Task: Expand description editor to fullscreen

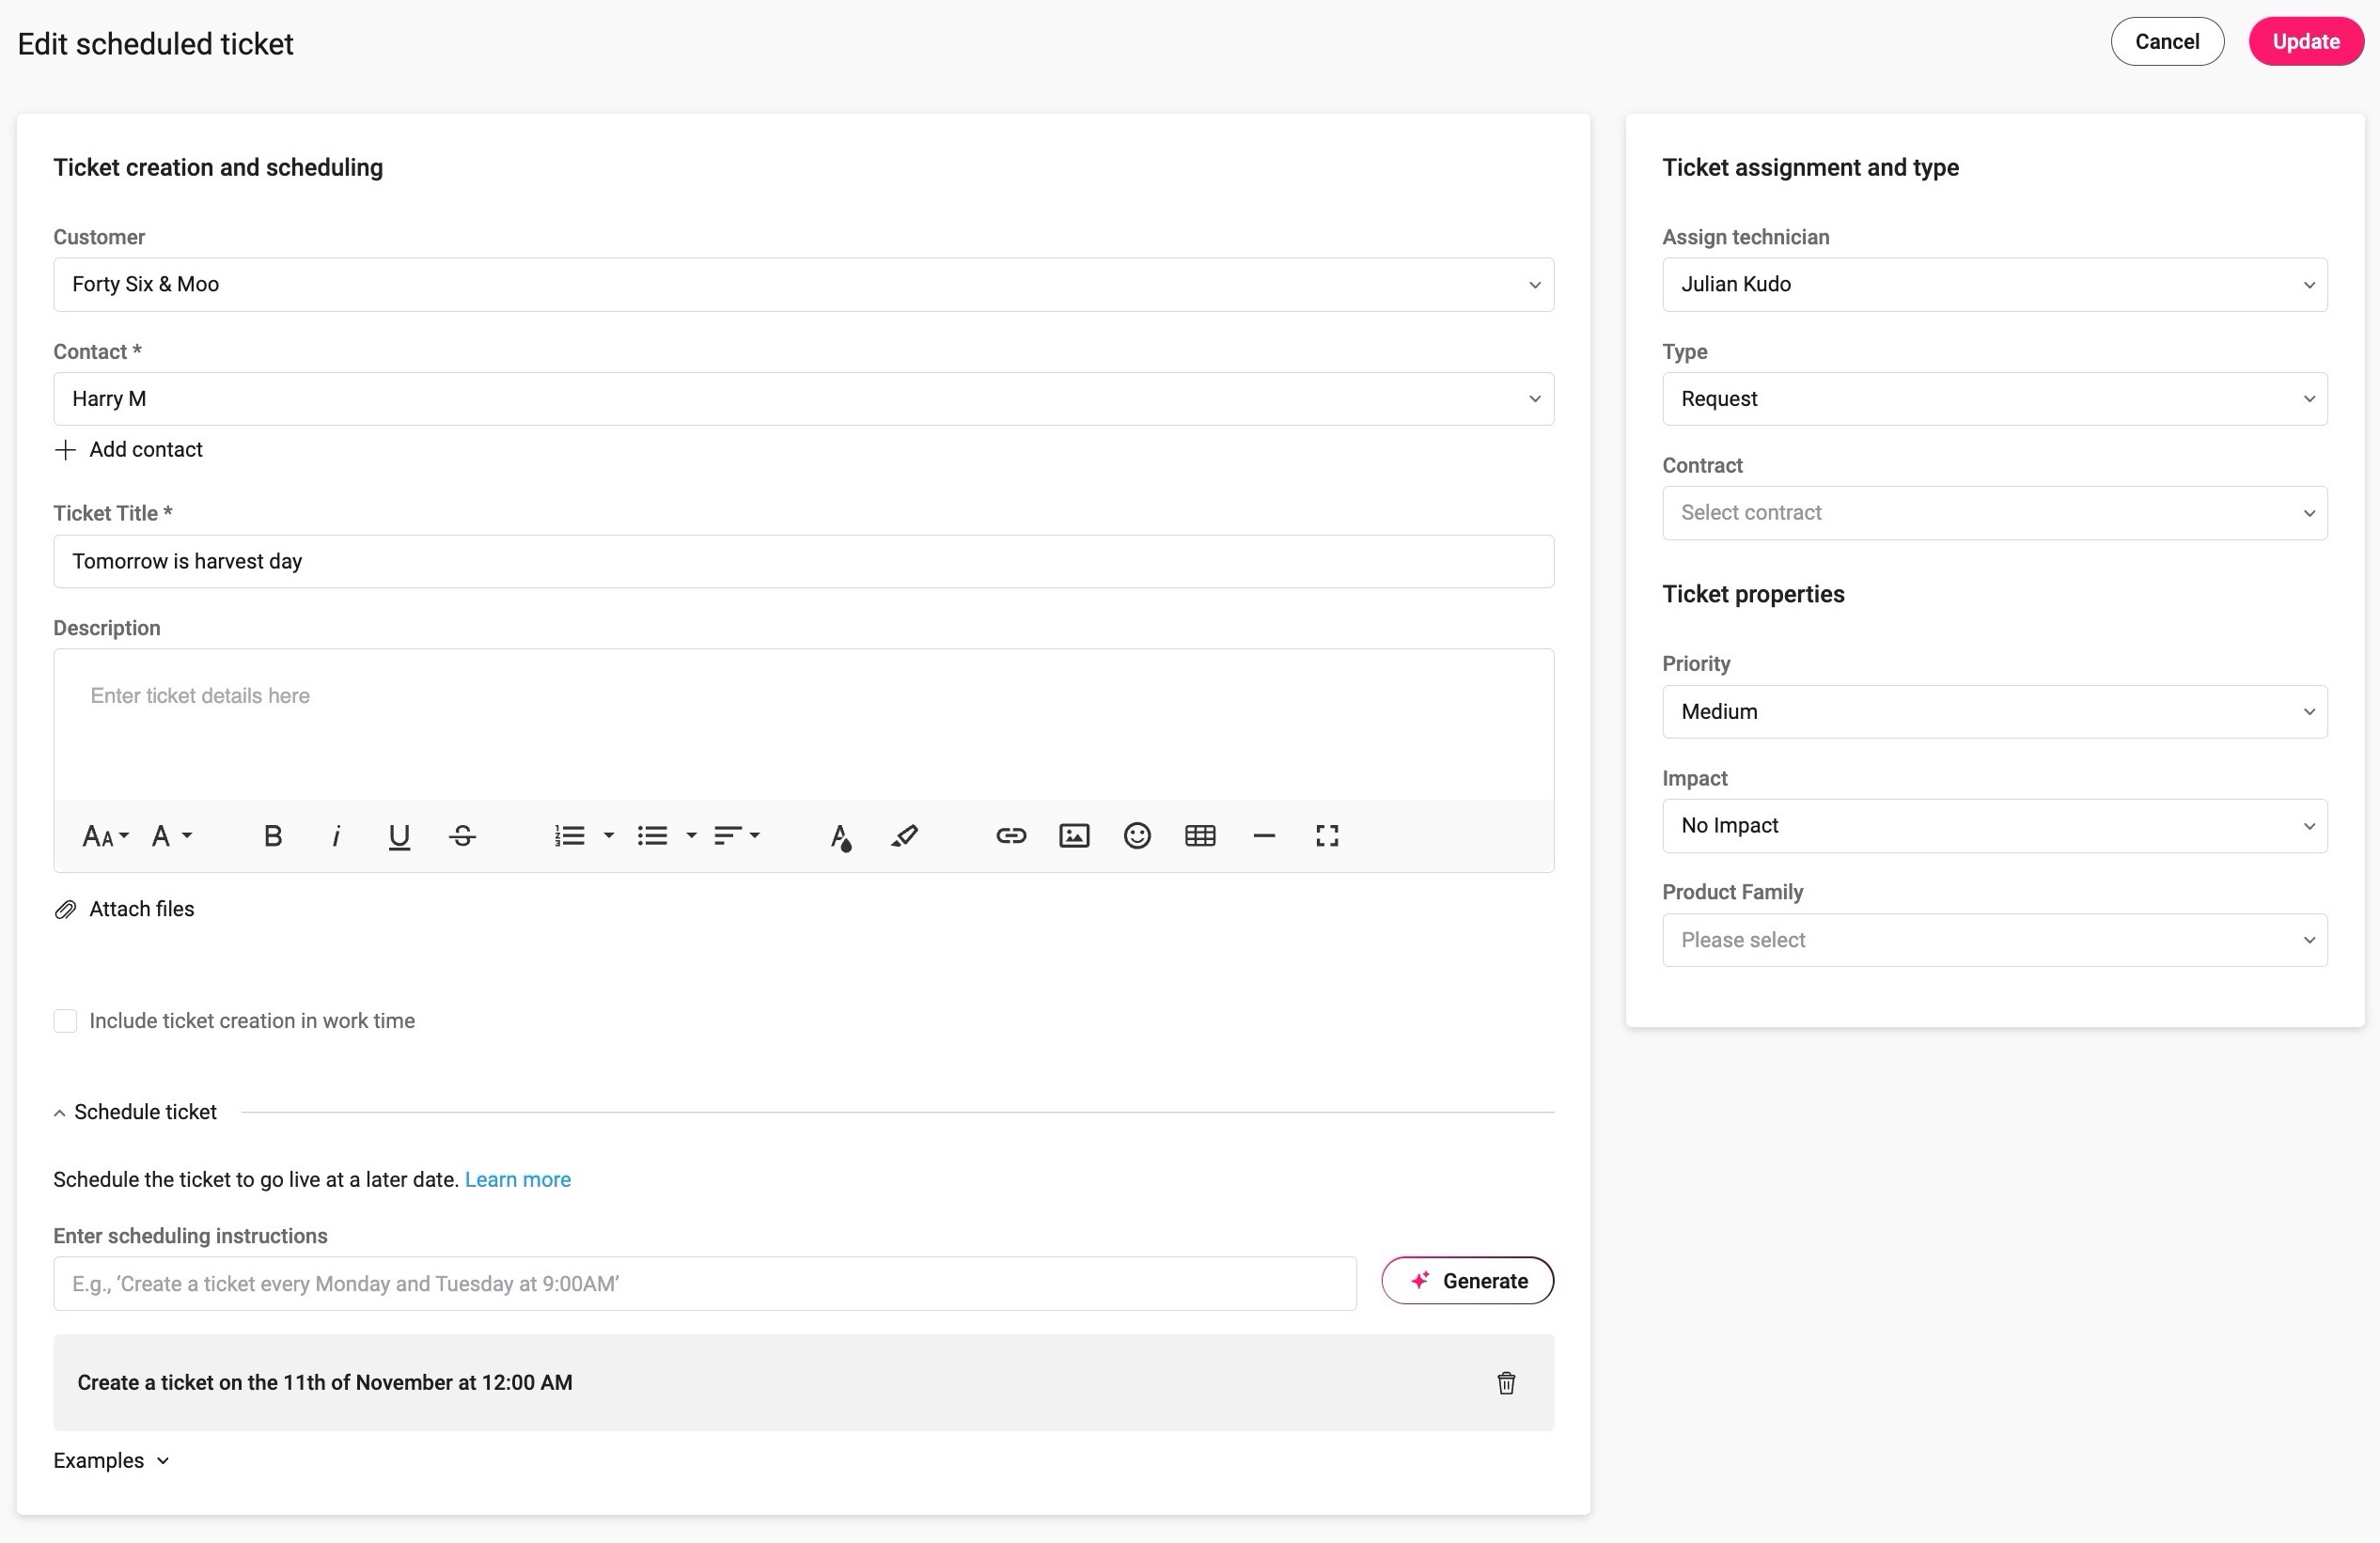Action: coord(1327,836)
